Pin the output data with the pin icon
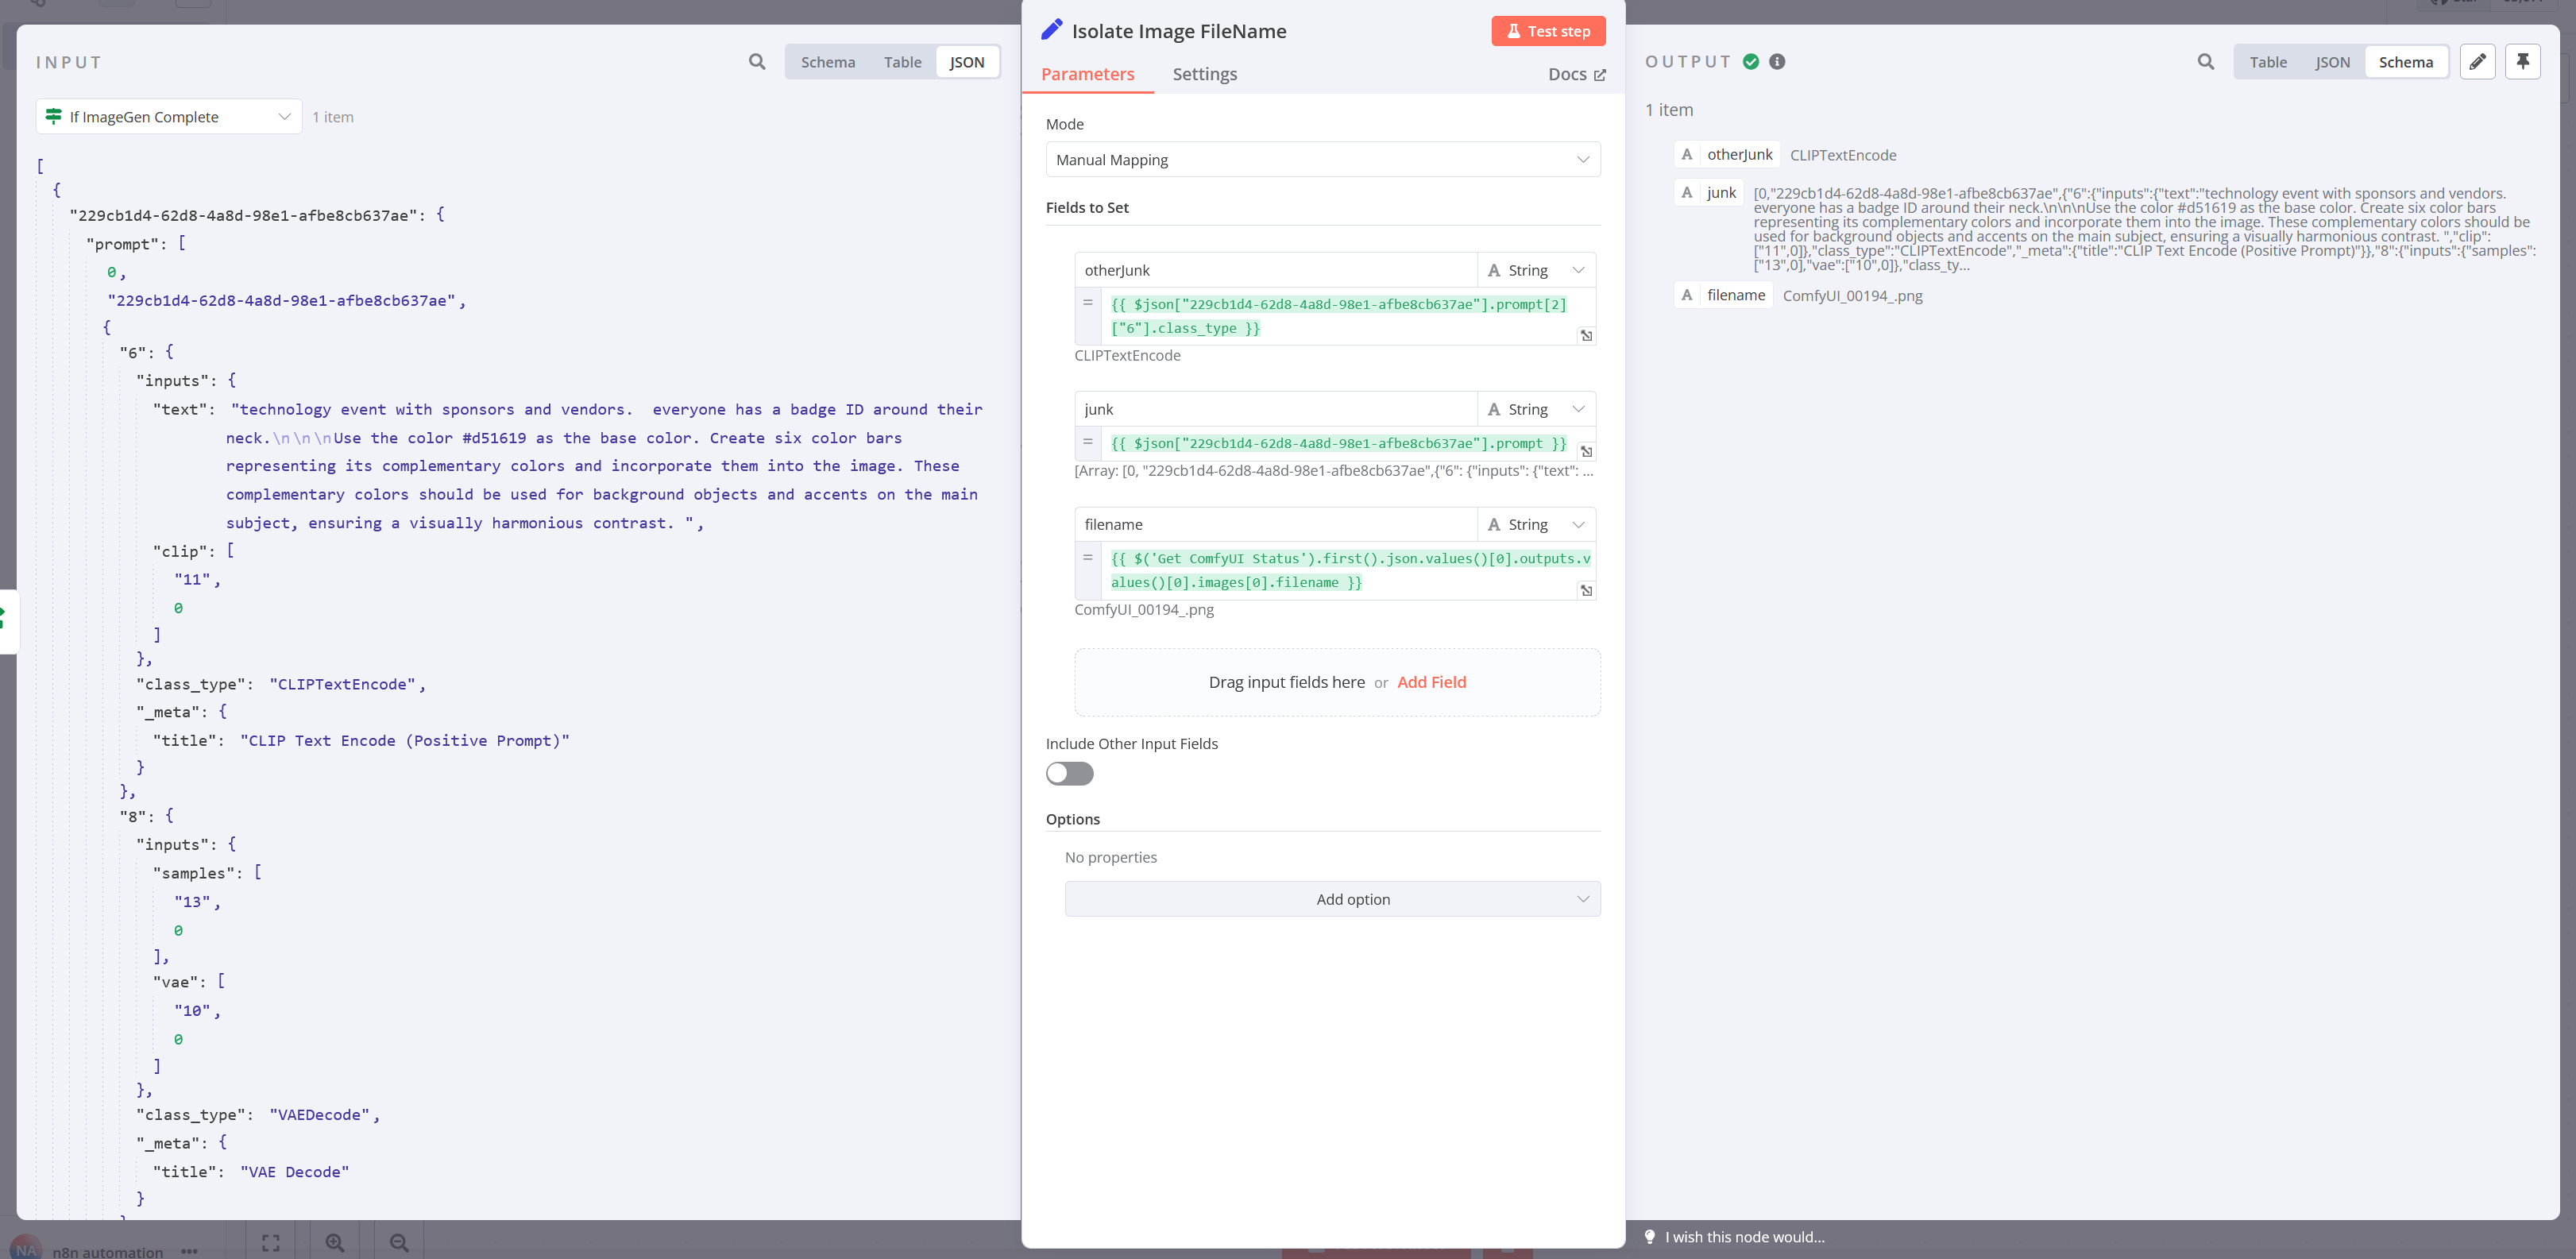The image size is (2576, 1259). coord(2522,62)
